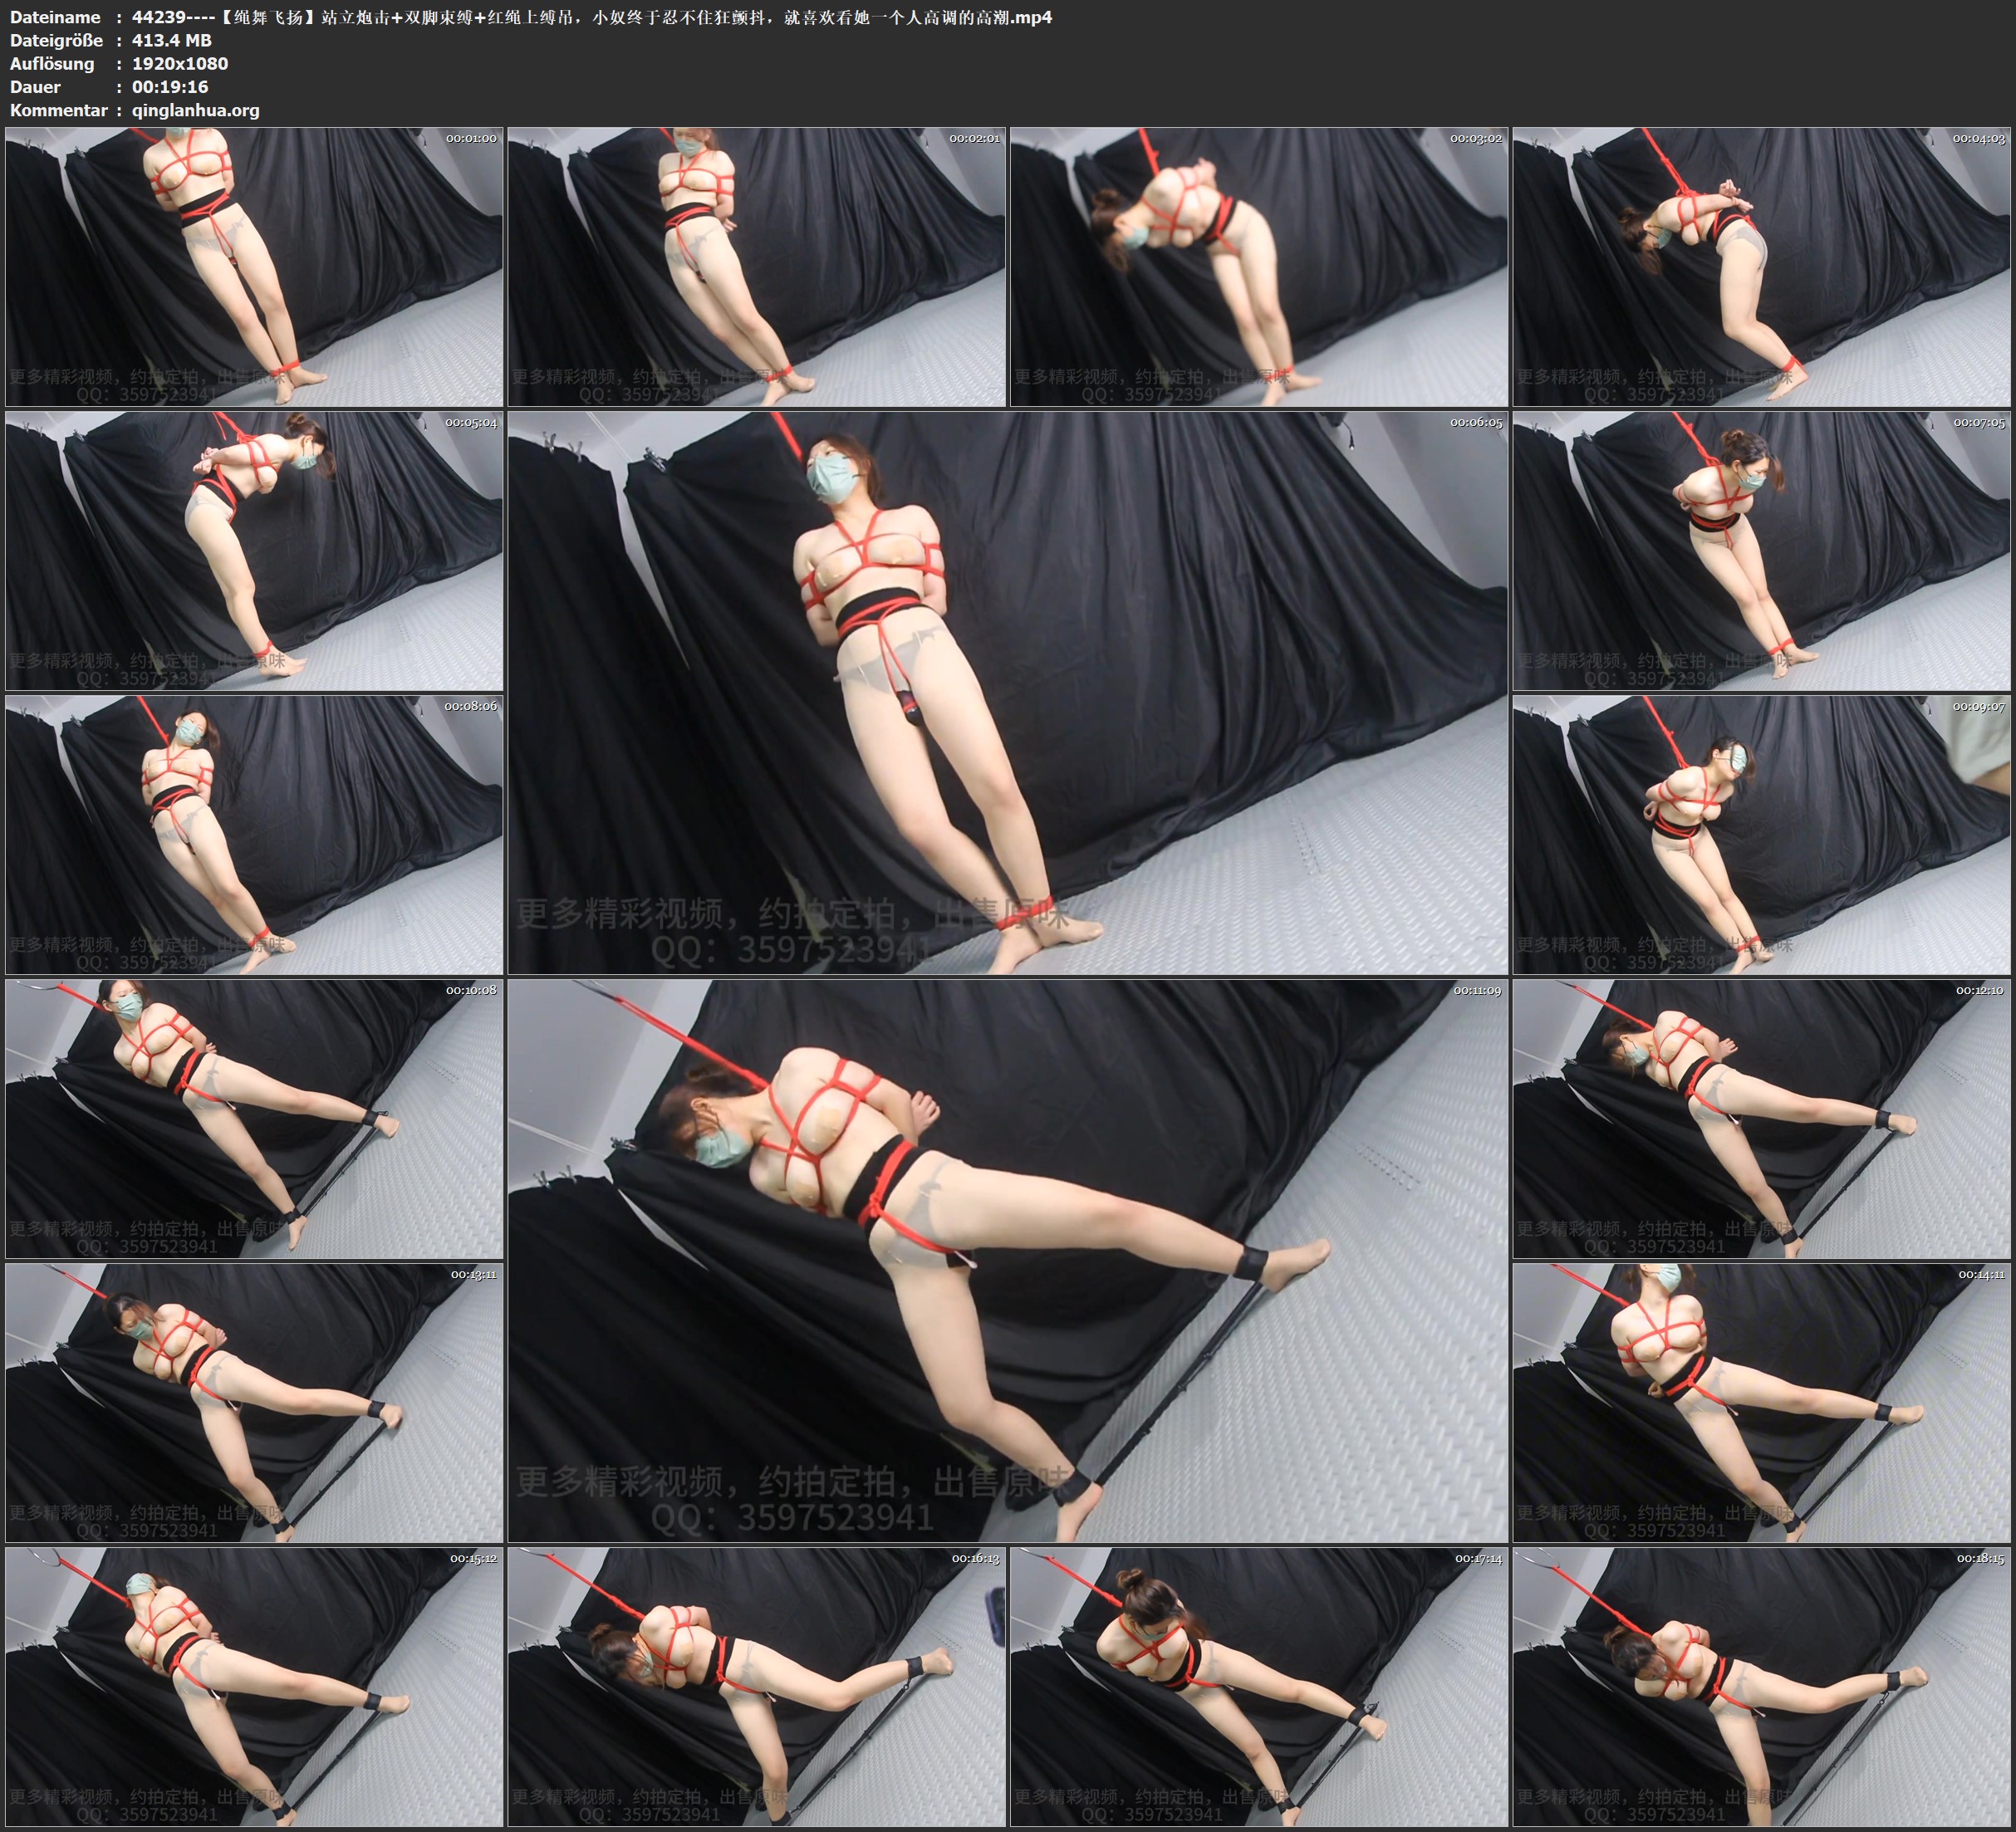2016x1832 pixels.
Task: Click the thumbnail timestamped 00:07:05
Action: click(x=1761, y=551)
